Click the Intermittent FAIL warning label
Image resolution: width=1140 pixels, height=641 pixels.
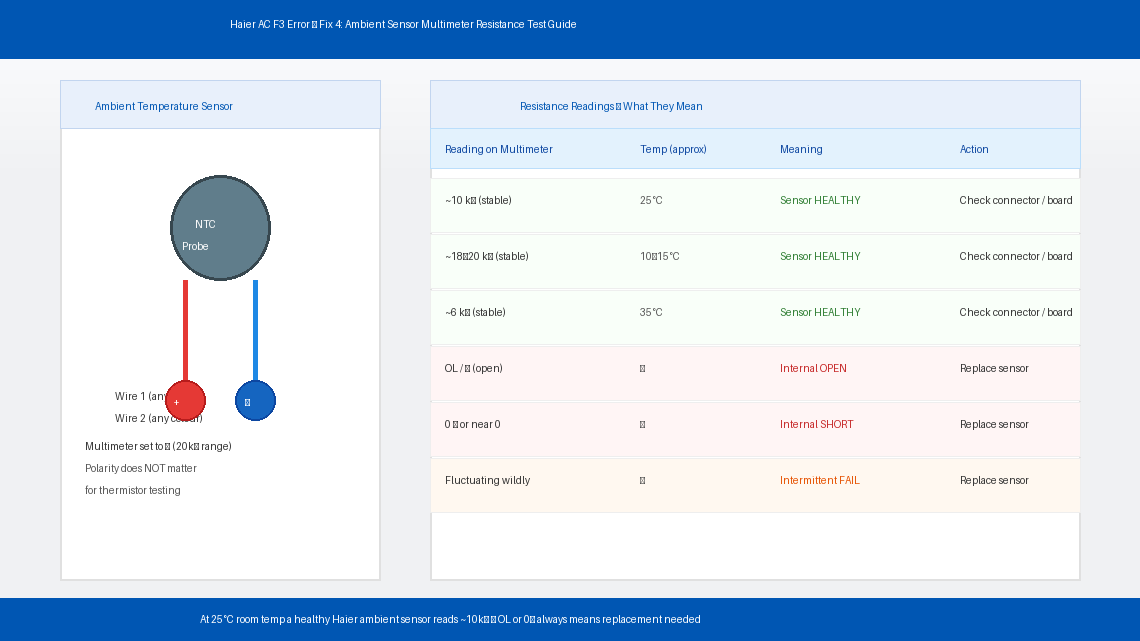coord(820,480)
